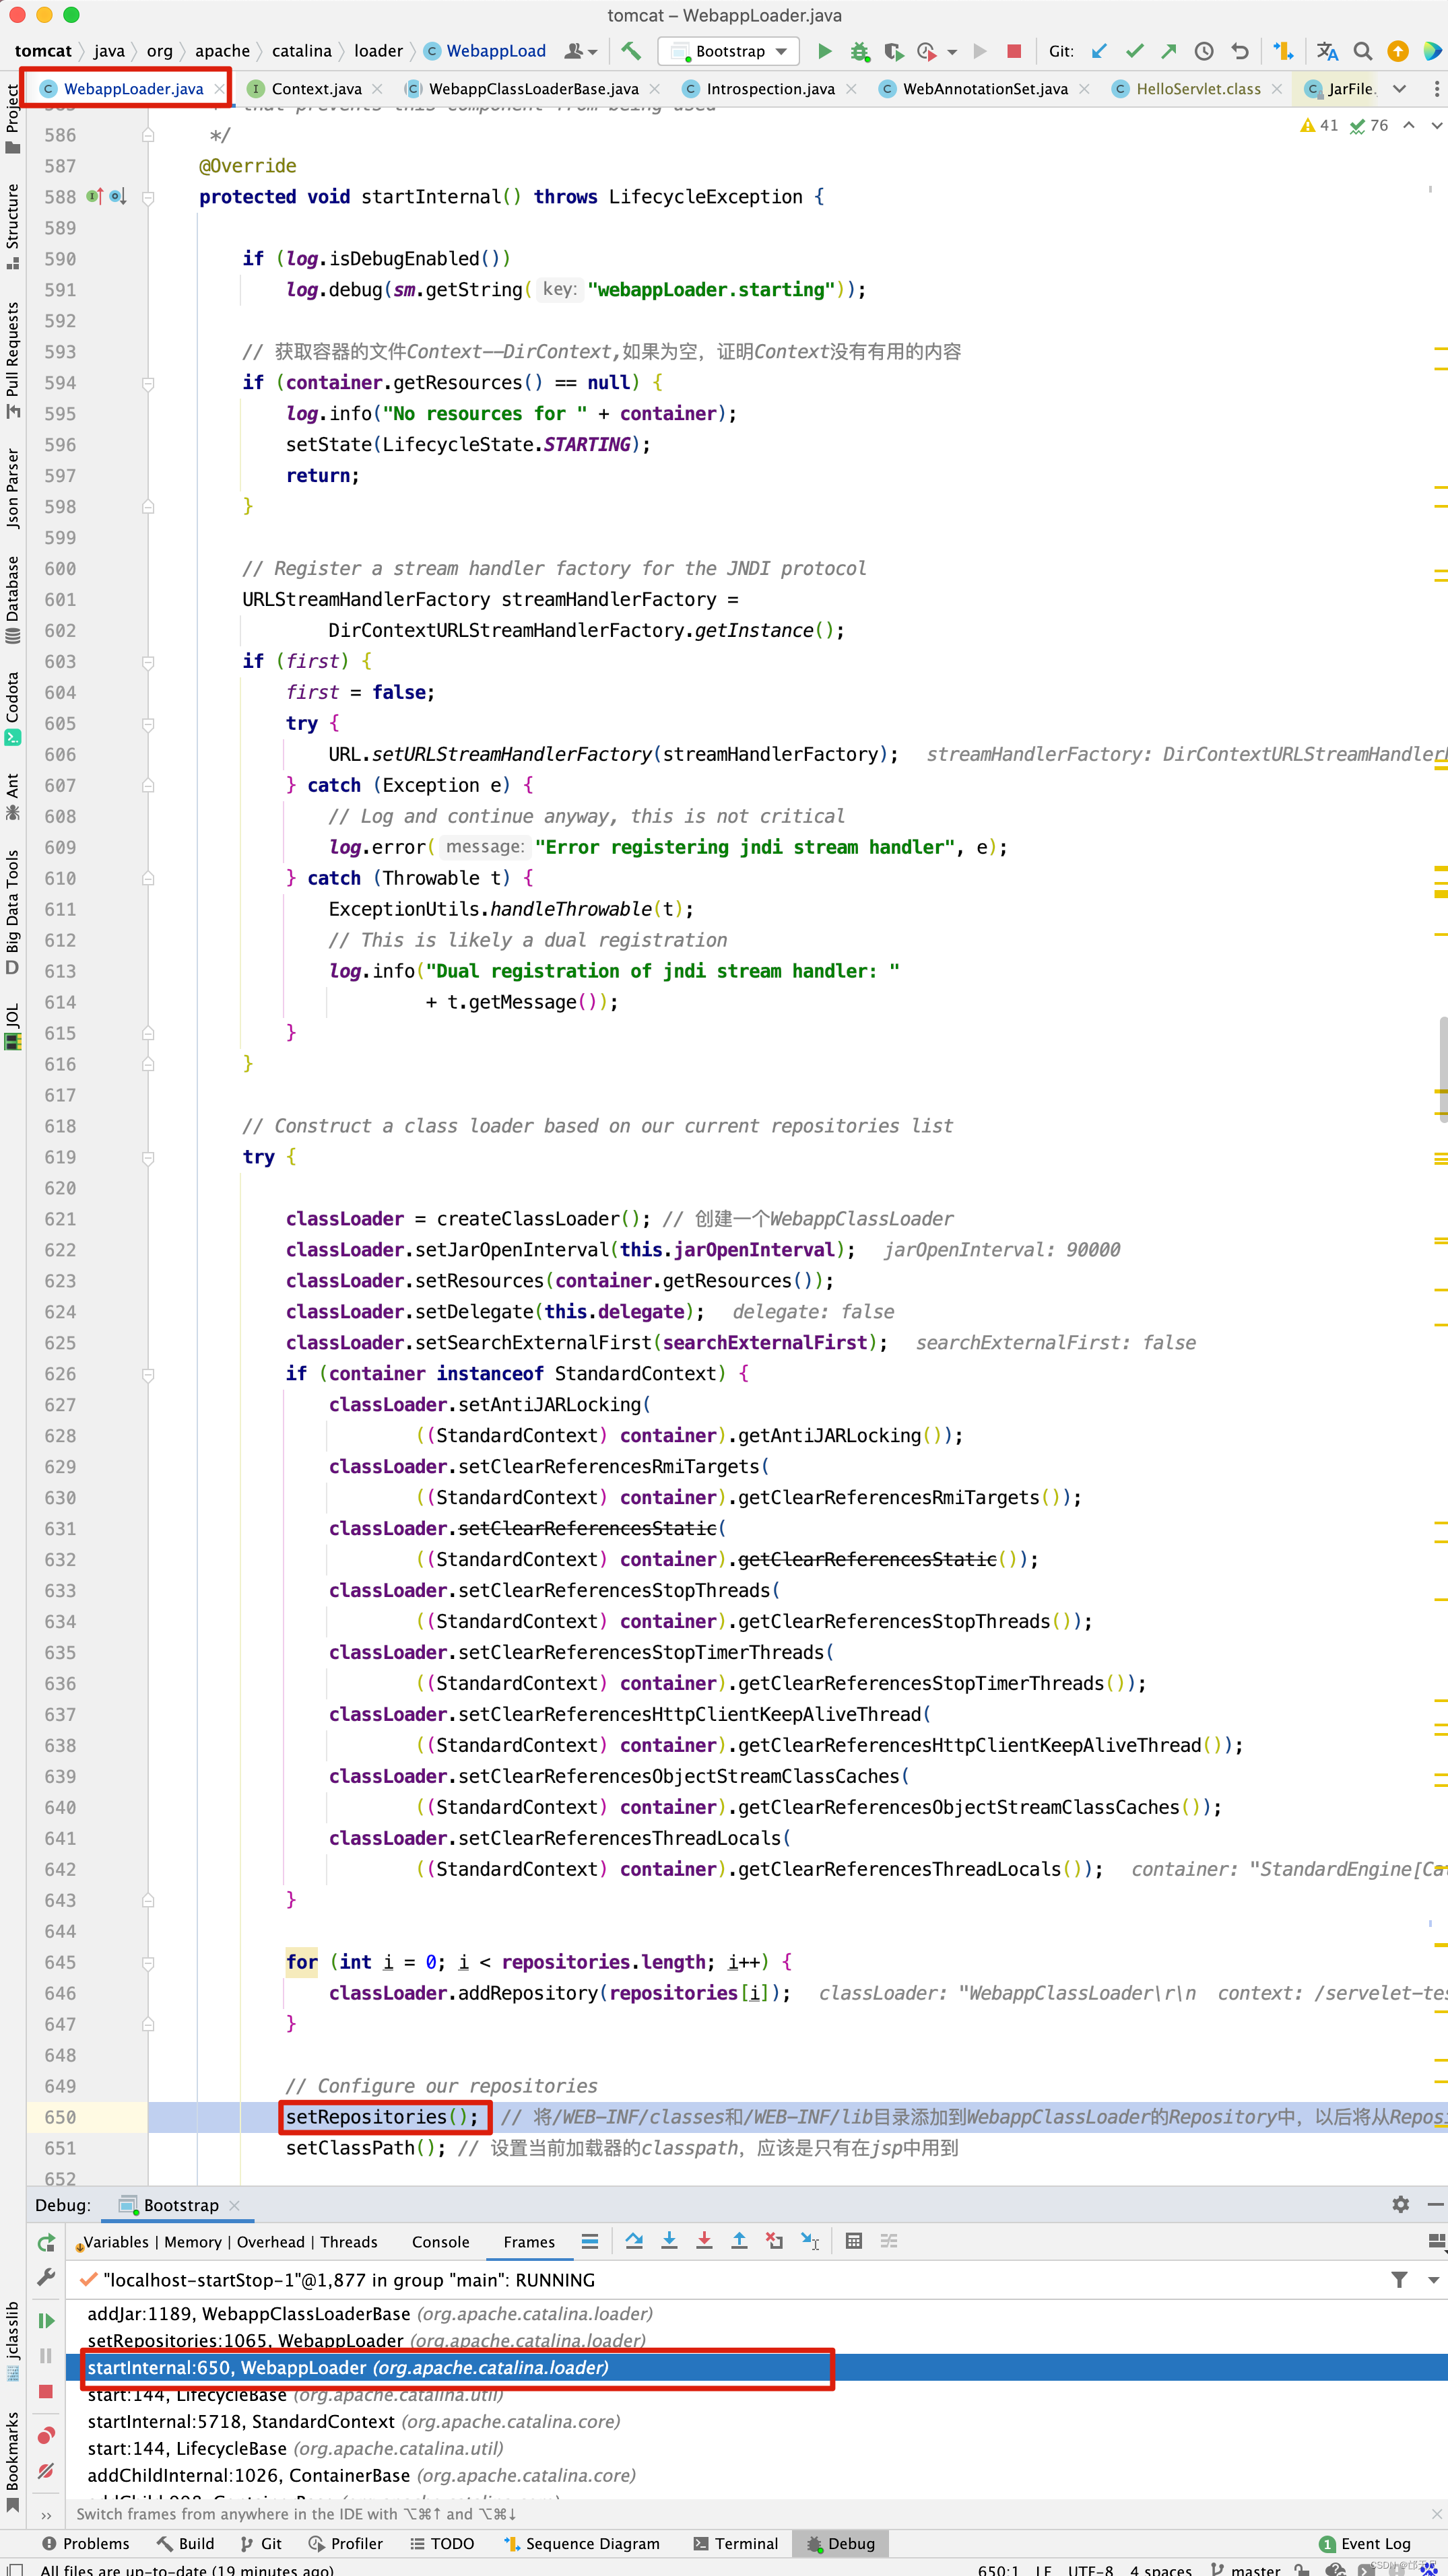Open the translate plugin icon
The image size is (1448, 2576).
point(1327,51)
